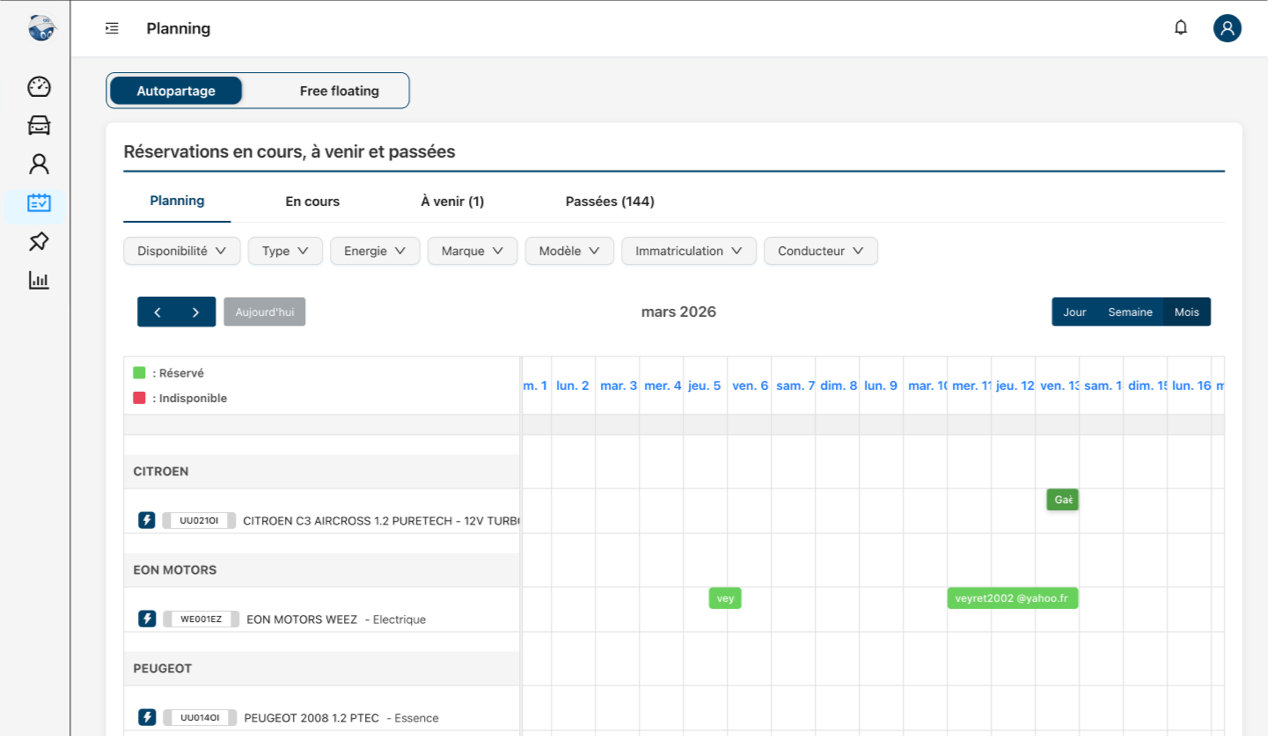Expand the Disponibilité filter
This screenshot has height=736, width=1268.
182,251
